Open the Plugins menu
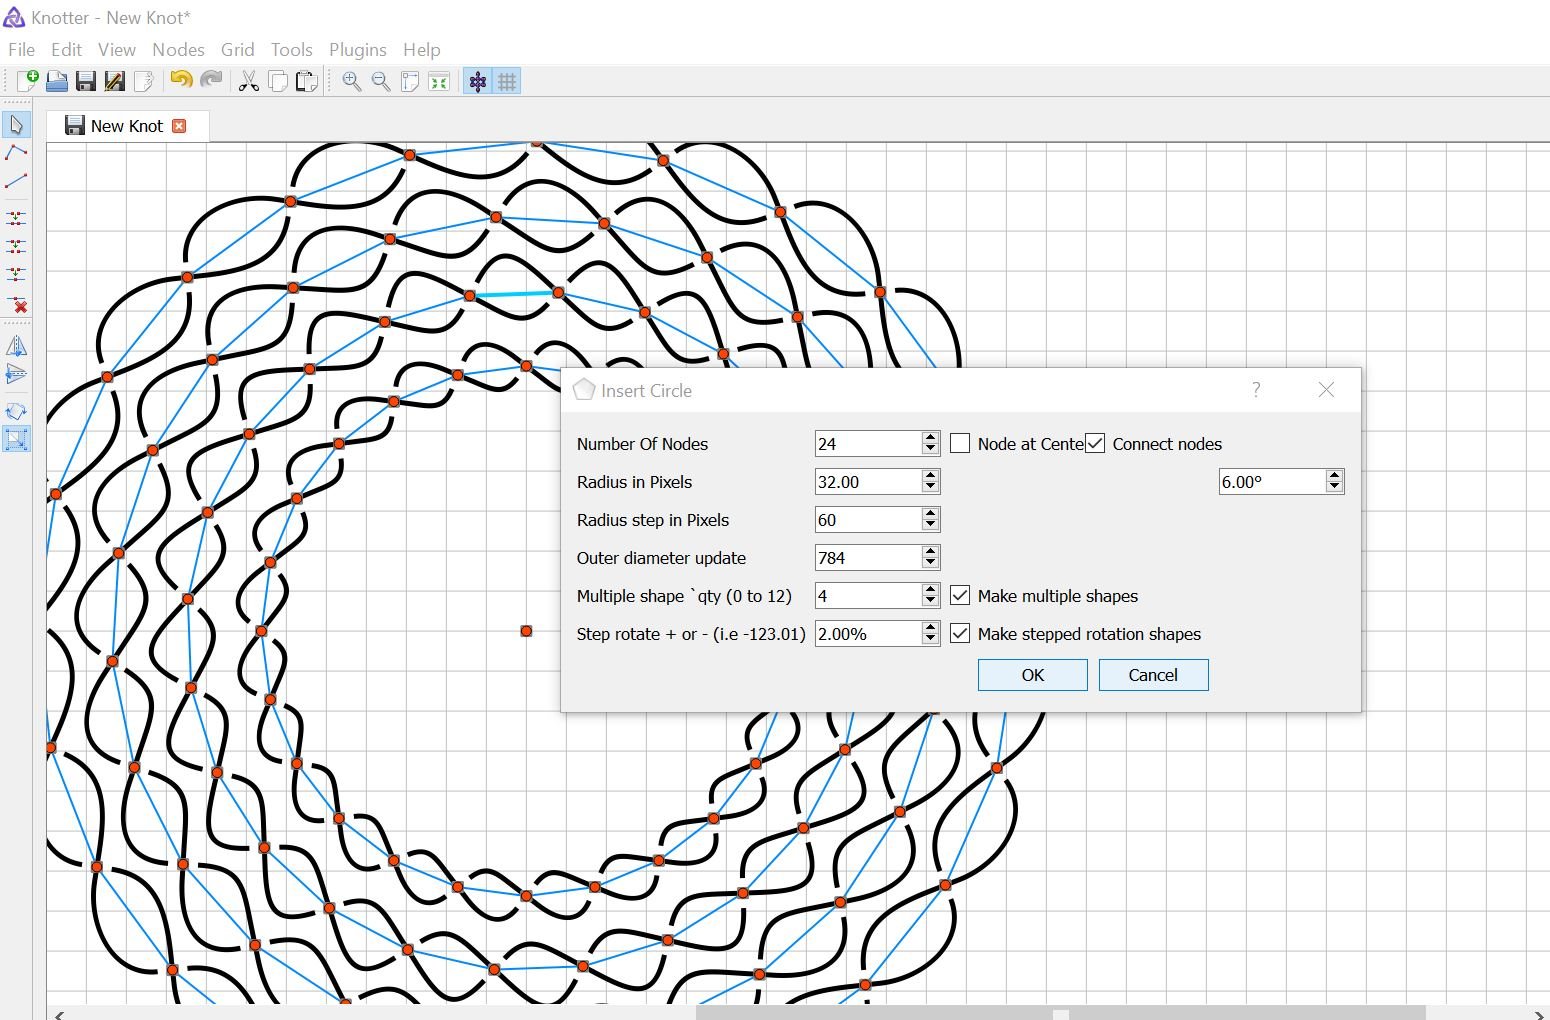1550x1020 pixels. (357, 49)
